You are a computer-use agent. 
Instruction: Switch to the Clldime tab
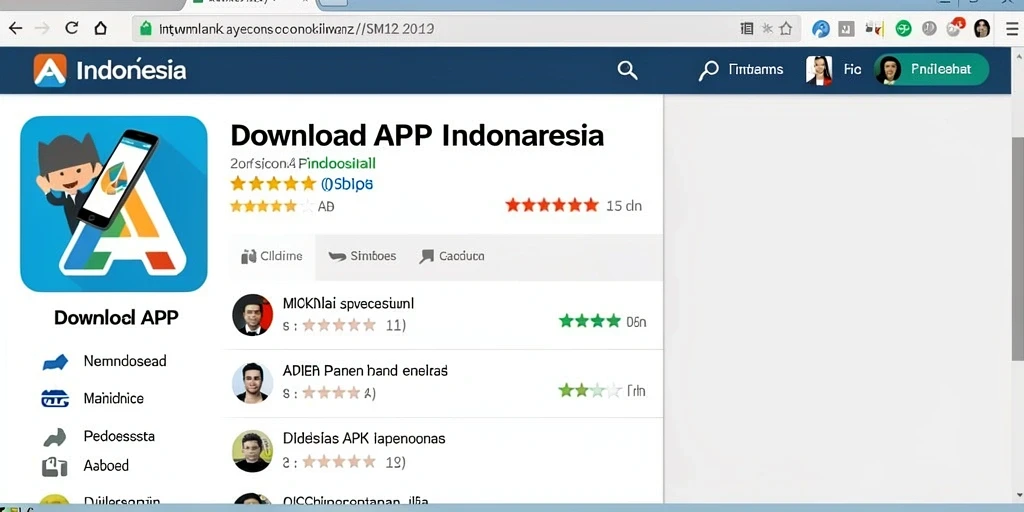pyautogui.click(x=272, y=257)
